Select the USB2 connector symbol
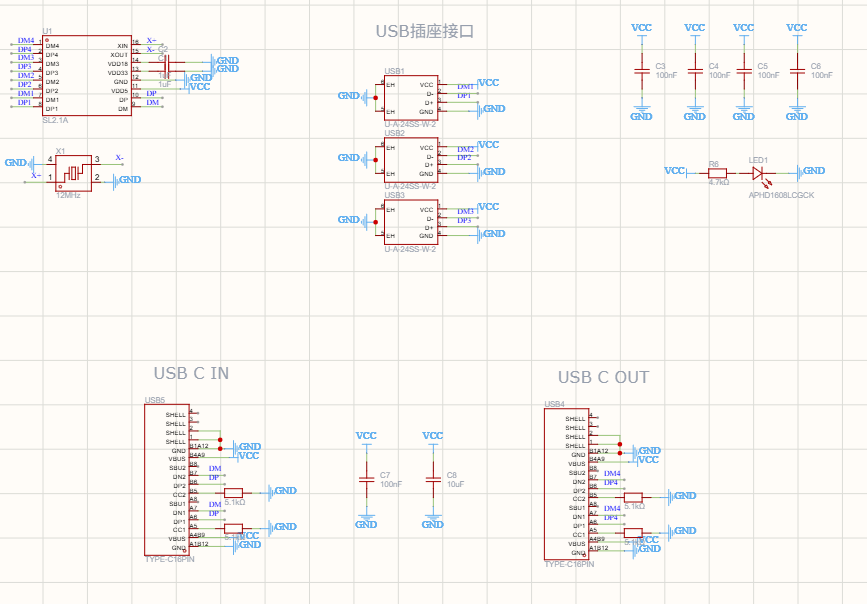The height and width of the screenshot is (604, 867). 411,160
